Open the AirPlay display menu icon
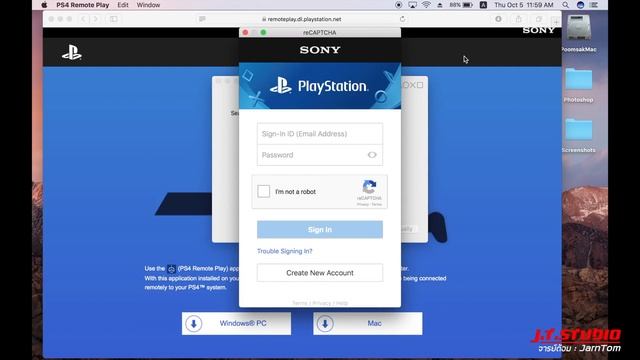The image size is (640, 360). pyautogui.click(x=413, y=5)
